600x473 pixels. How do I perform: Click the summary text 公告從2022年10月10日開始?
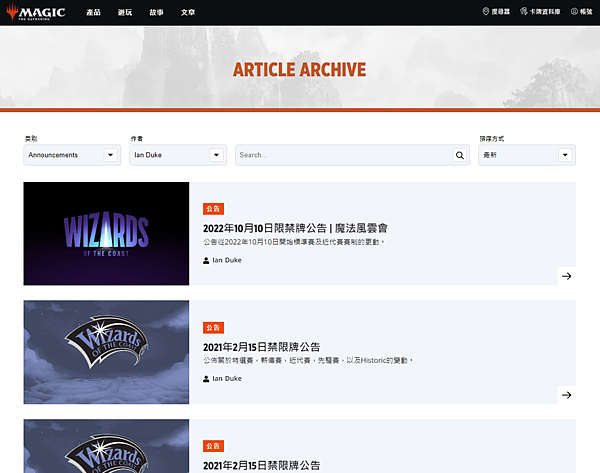pos(293,242)
